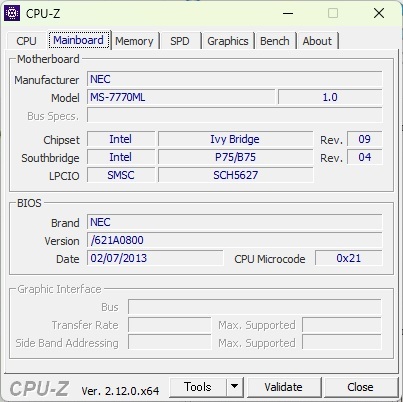Image resolution: width=403 pixels, height=402 pixels.
Task: Open the About tab
Action: (x=317, y=41)
